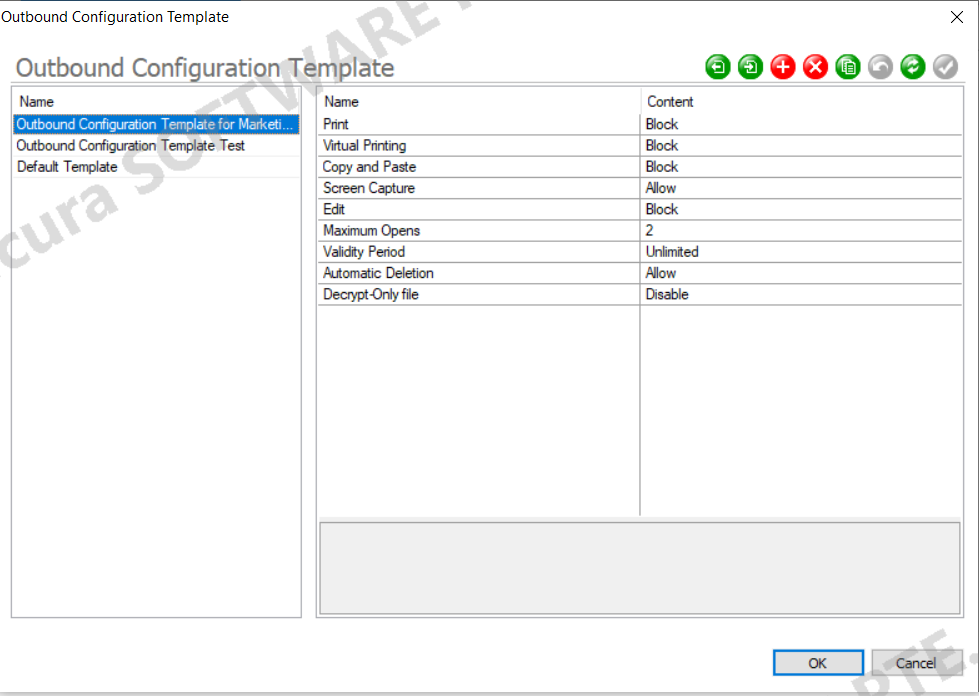Click the undo icon in the toolbar
The width and height of the screenshot is (979, 696).
880,66
